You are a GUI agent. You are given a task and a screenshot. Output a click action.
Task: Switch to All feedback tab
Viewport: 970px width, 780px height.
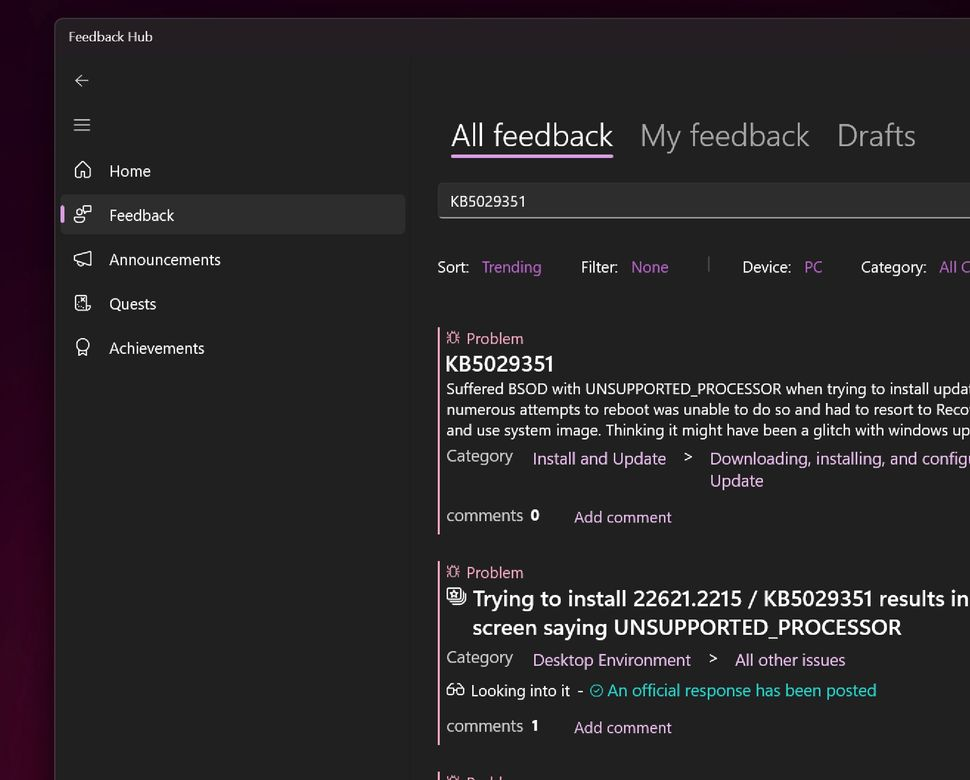532,136
